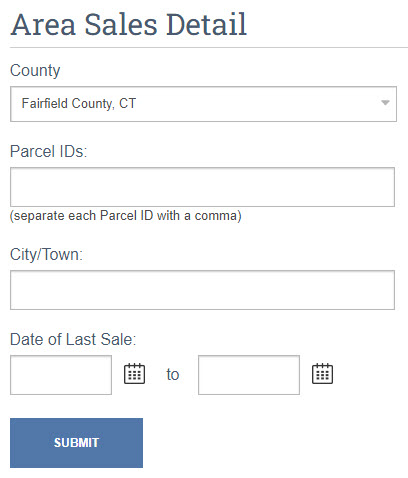This screenshot has height=478, width=408.
Task: Click the Parcel IDs label
Action: (48, 151)
